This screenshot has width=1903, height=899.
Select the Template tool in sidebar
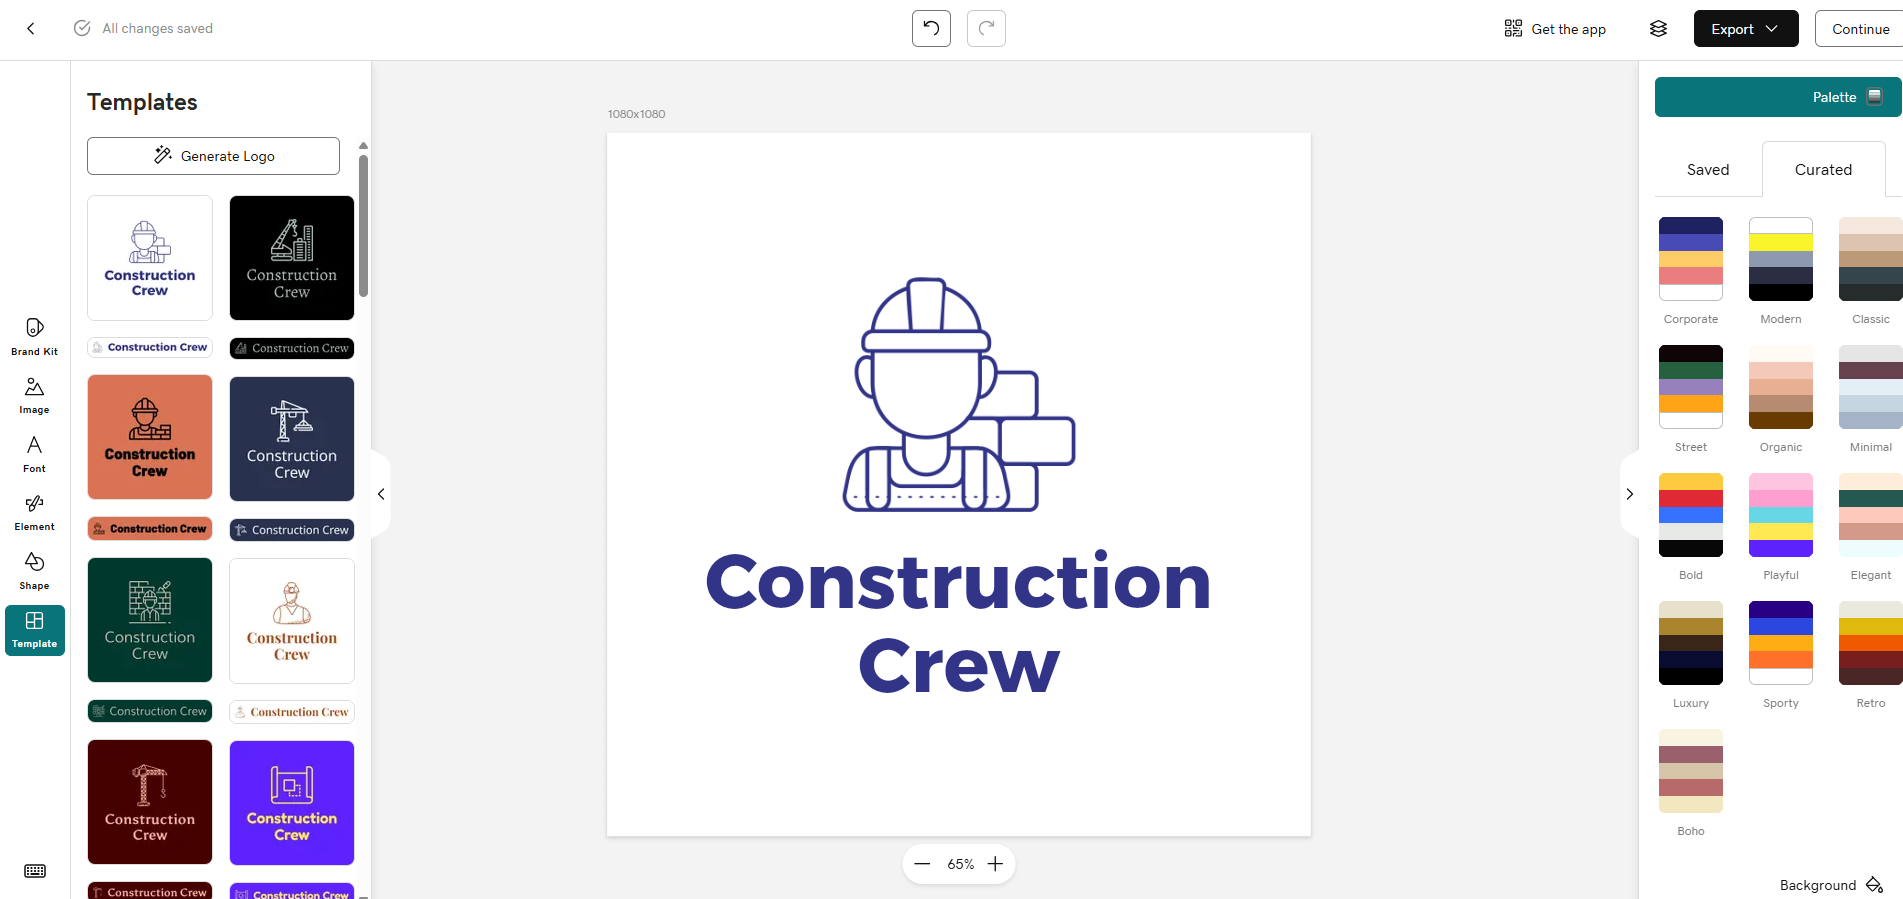tap(35, 630)
